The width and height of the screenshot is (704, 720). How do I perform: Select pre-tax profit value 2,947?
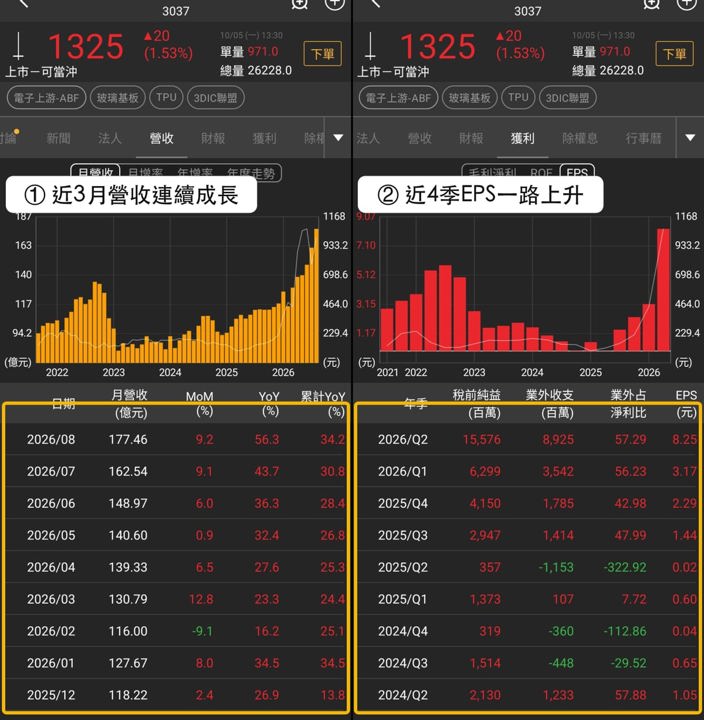coord(485,535)
